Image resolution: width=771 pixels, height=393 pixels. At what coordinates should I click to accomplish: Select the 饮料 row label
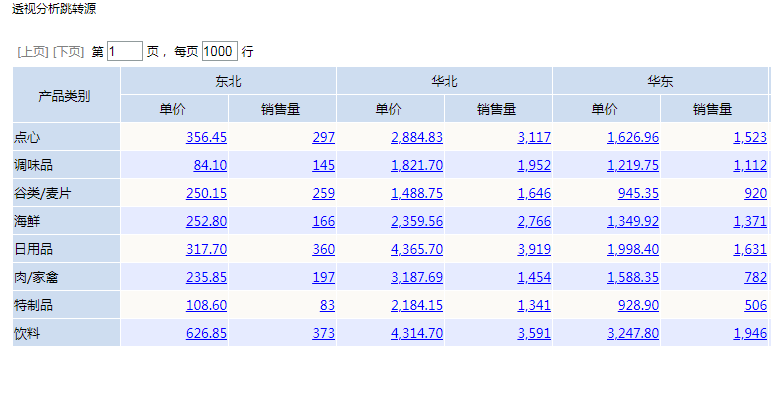pyautogui.click(x=66, y=333)
